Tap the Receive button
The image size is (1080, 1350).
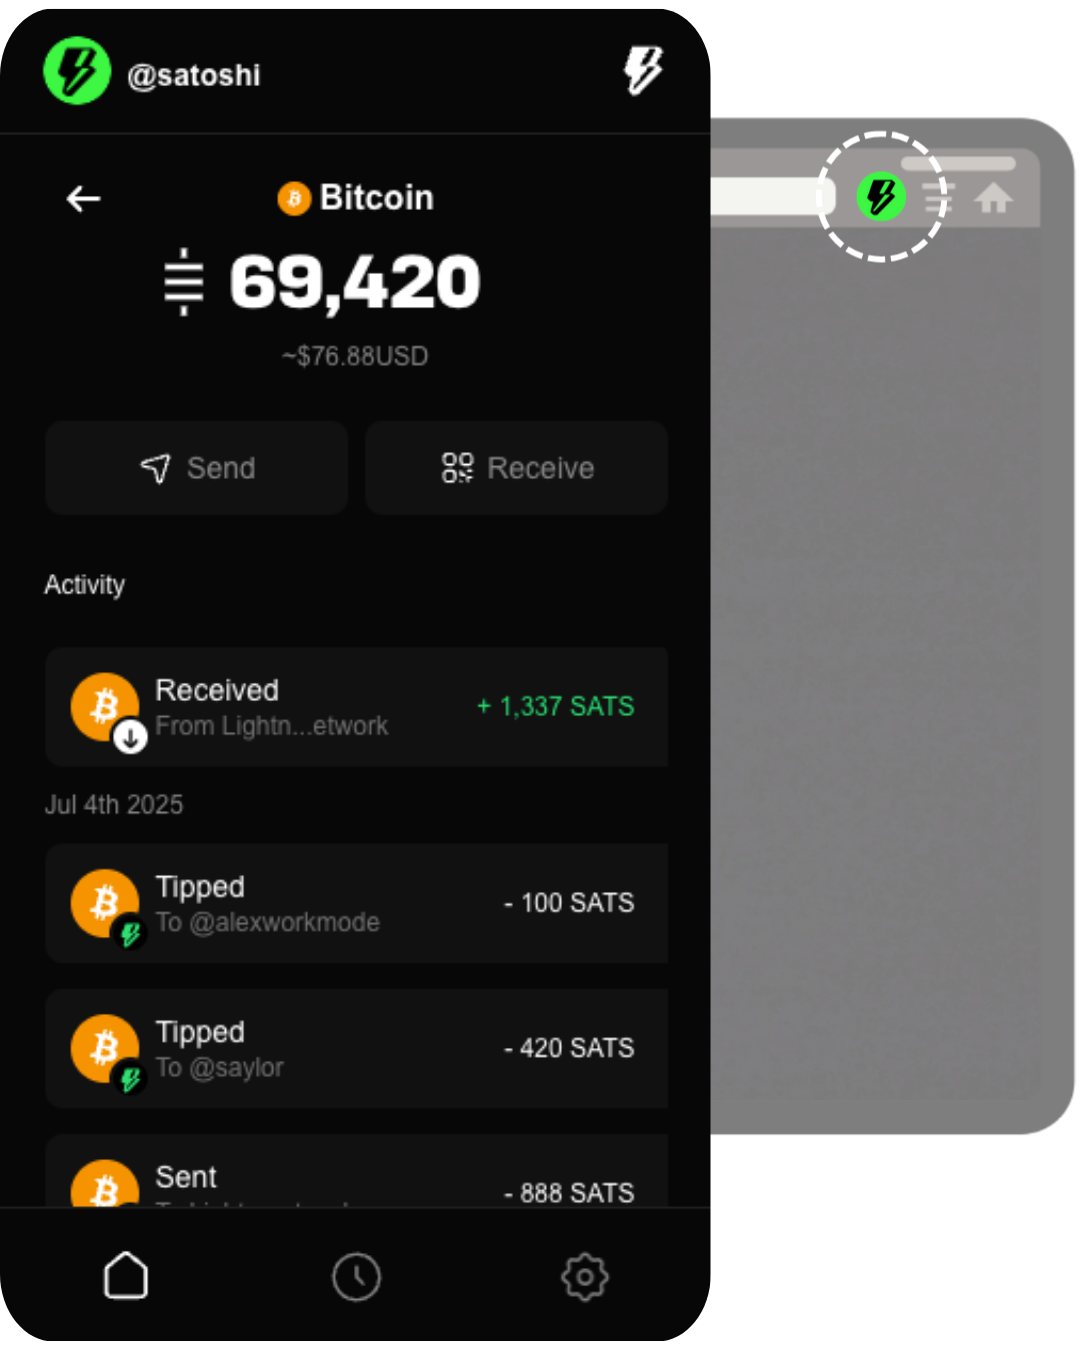pyautogui.click(x=517, y=468)
